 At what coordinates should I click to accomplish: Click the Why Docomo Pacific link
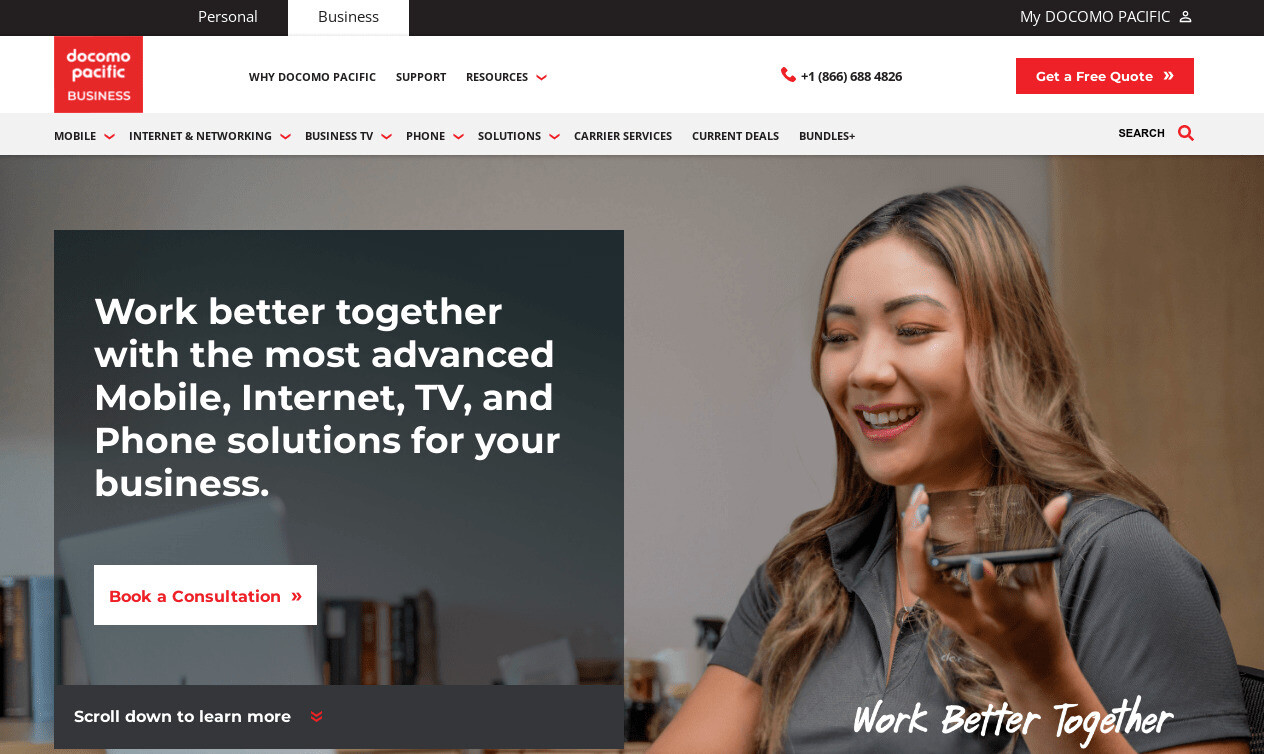pos(312,77)
